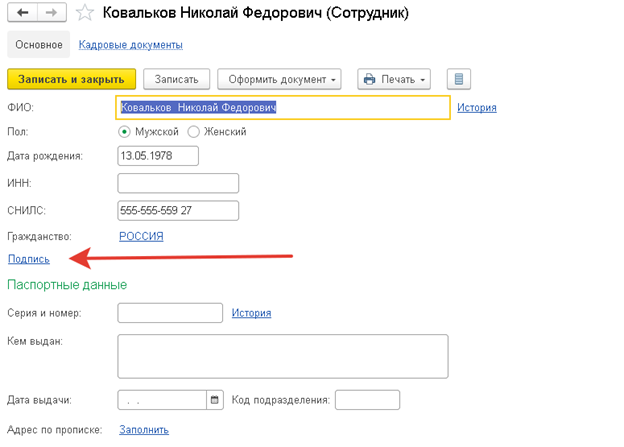
Task: Click the Код подразделения input field
Action: (x=367, y=400)
